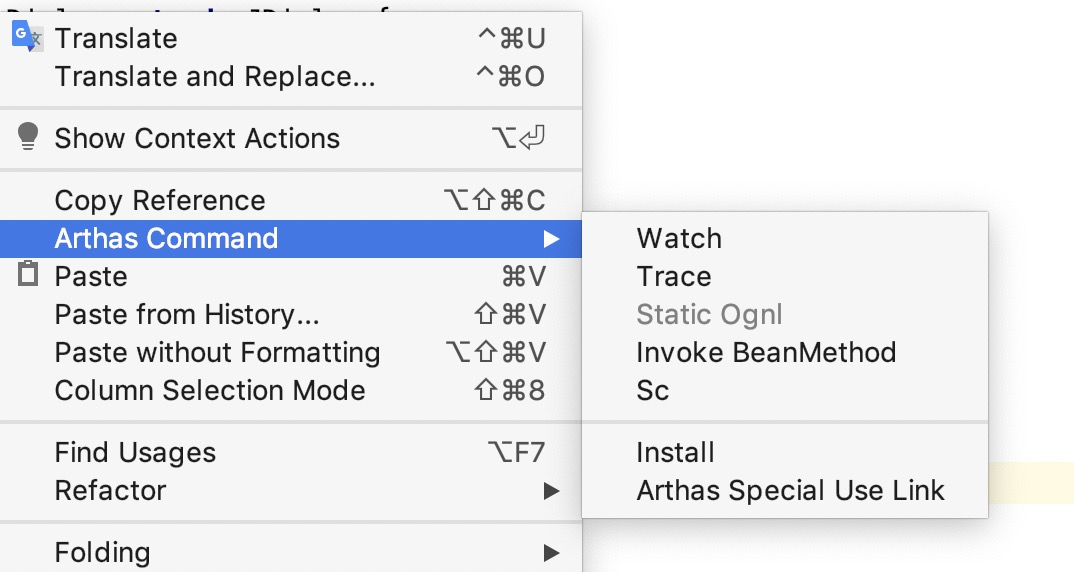Select Translate and Replace menu item

[291, 77]
